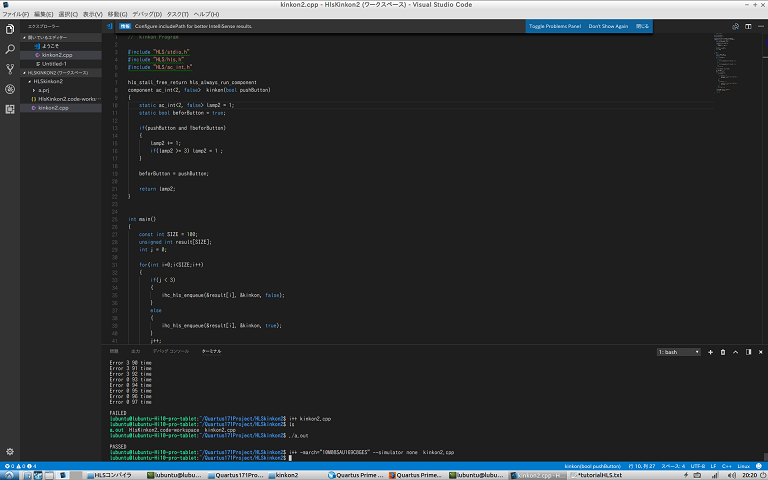
Task: Click LF line ending in status bar
Action: coord(714,466)
